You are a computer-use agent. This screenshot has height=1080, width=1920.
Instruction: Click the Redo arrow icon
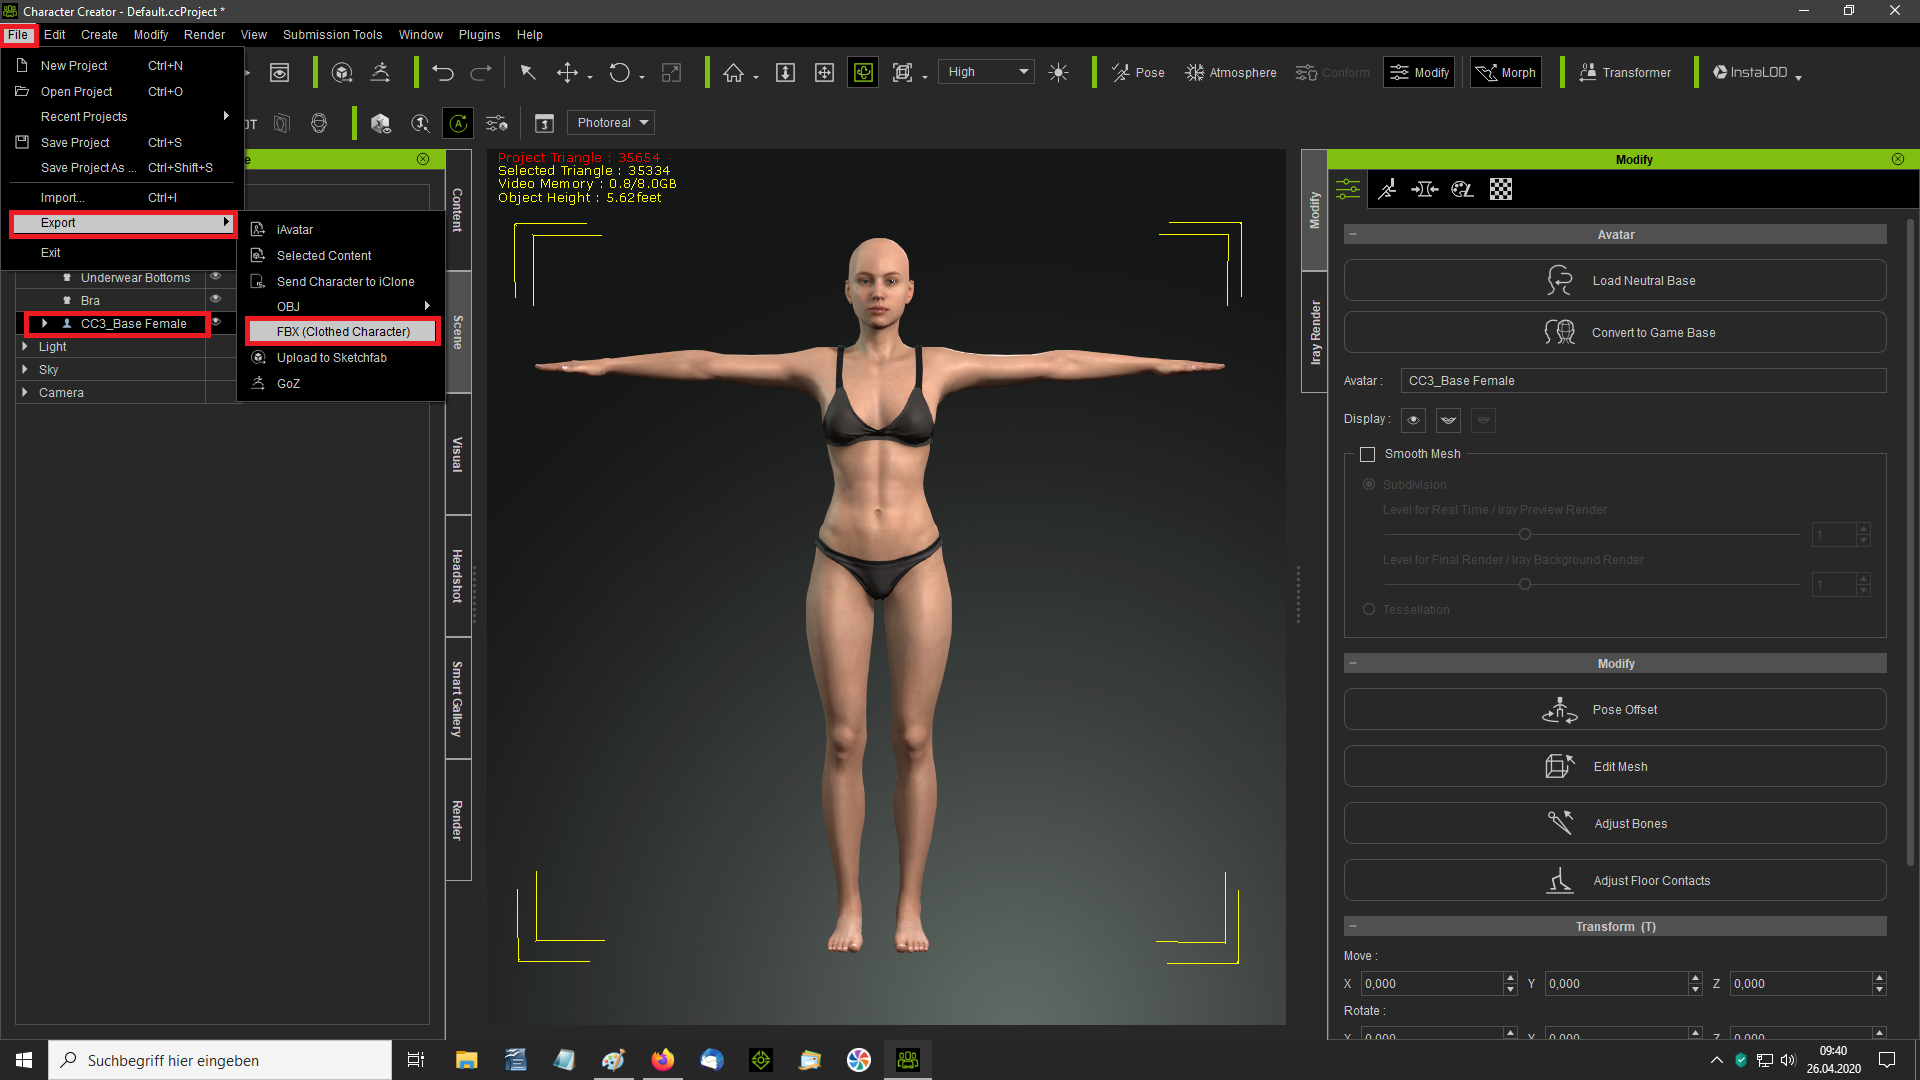click(x=481, y=73)
